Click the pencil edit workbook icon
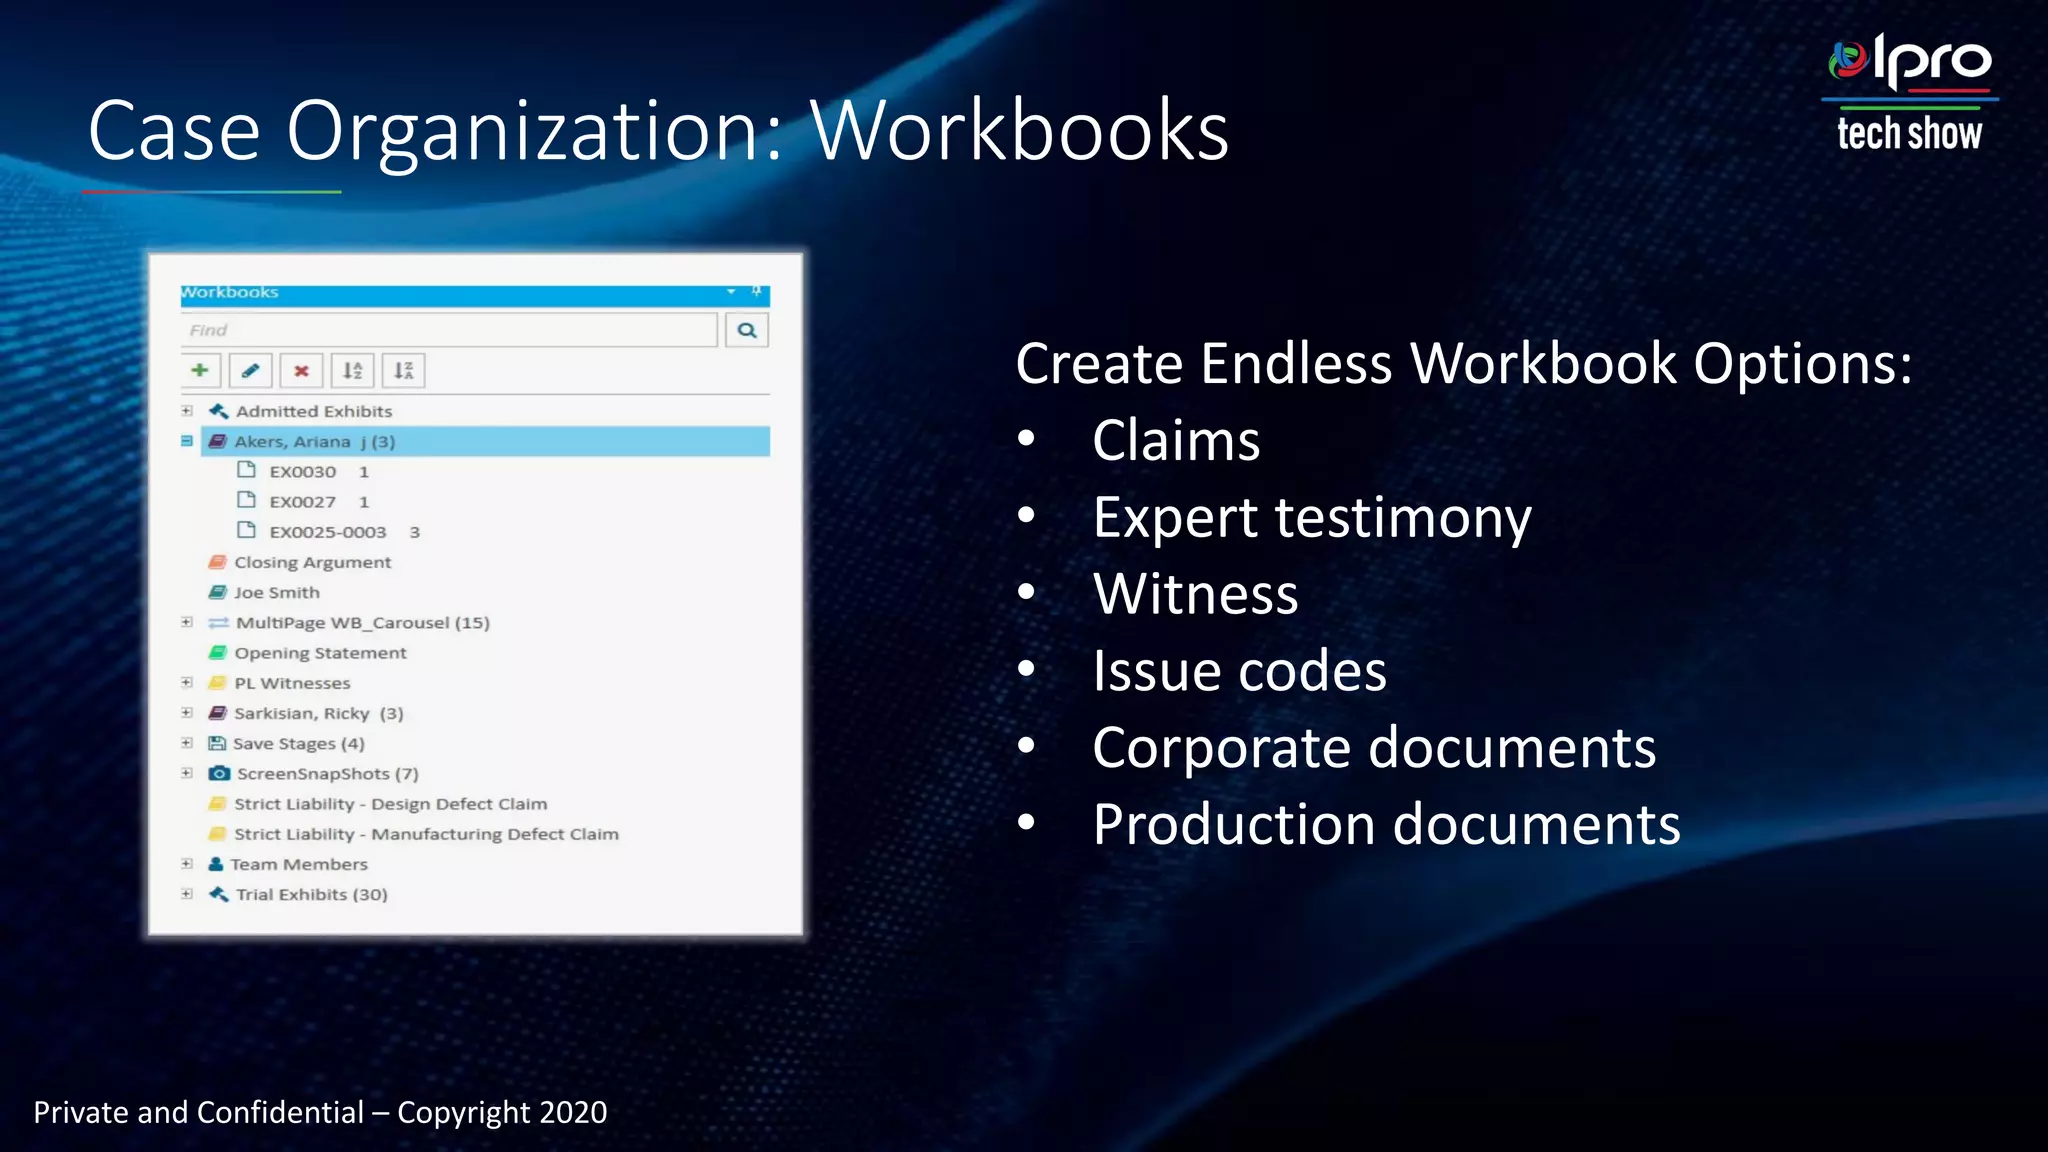This screenshot has height=1152, width=2048. (250, 371)
